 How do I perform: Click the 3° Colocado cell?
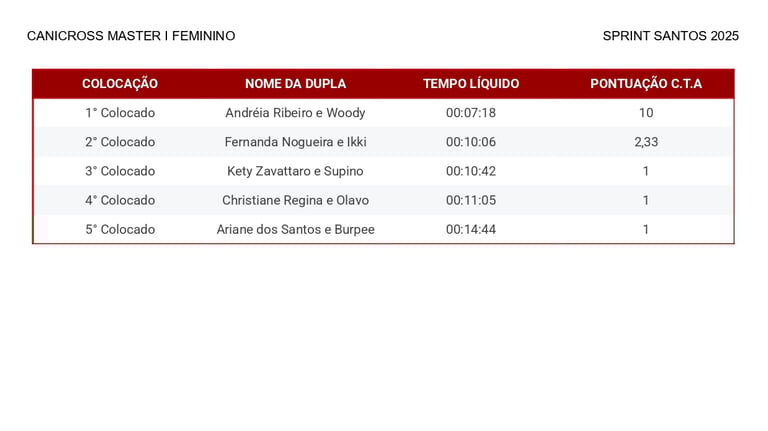point(120,171)
